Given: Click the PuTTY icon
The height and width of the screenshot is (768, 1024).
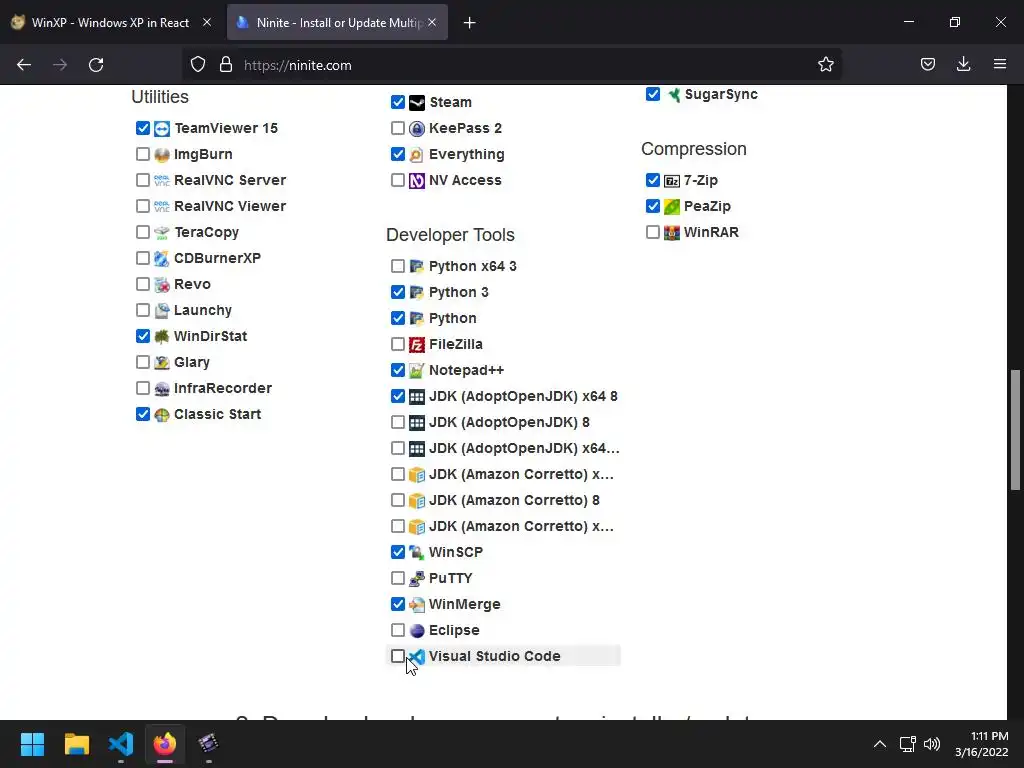Looking at the screenshot, I should click(x=417, y=579).
